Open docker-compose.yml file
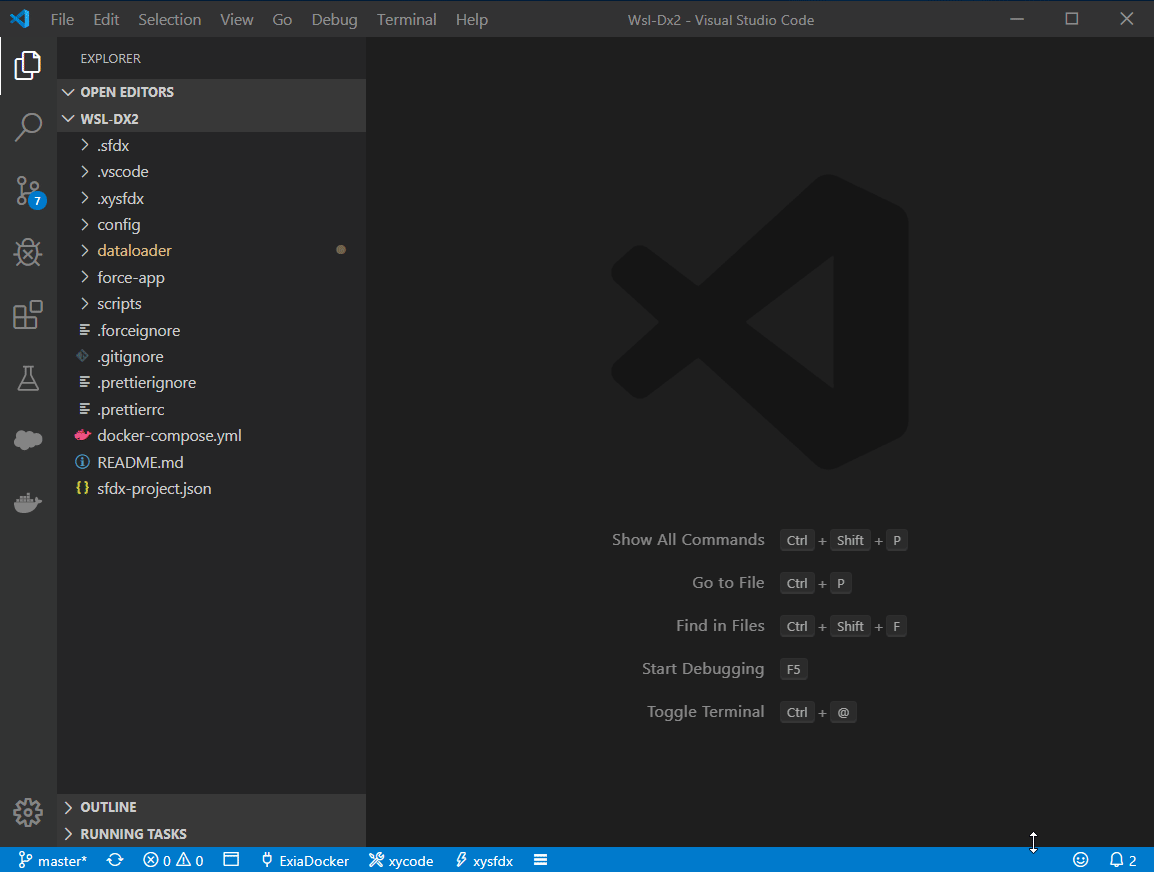1154x872 pixels. point(211,436)
